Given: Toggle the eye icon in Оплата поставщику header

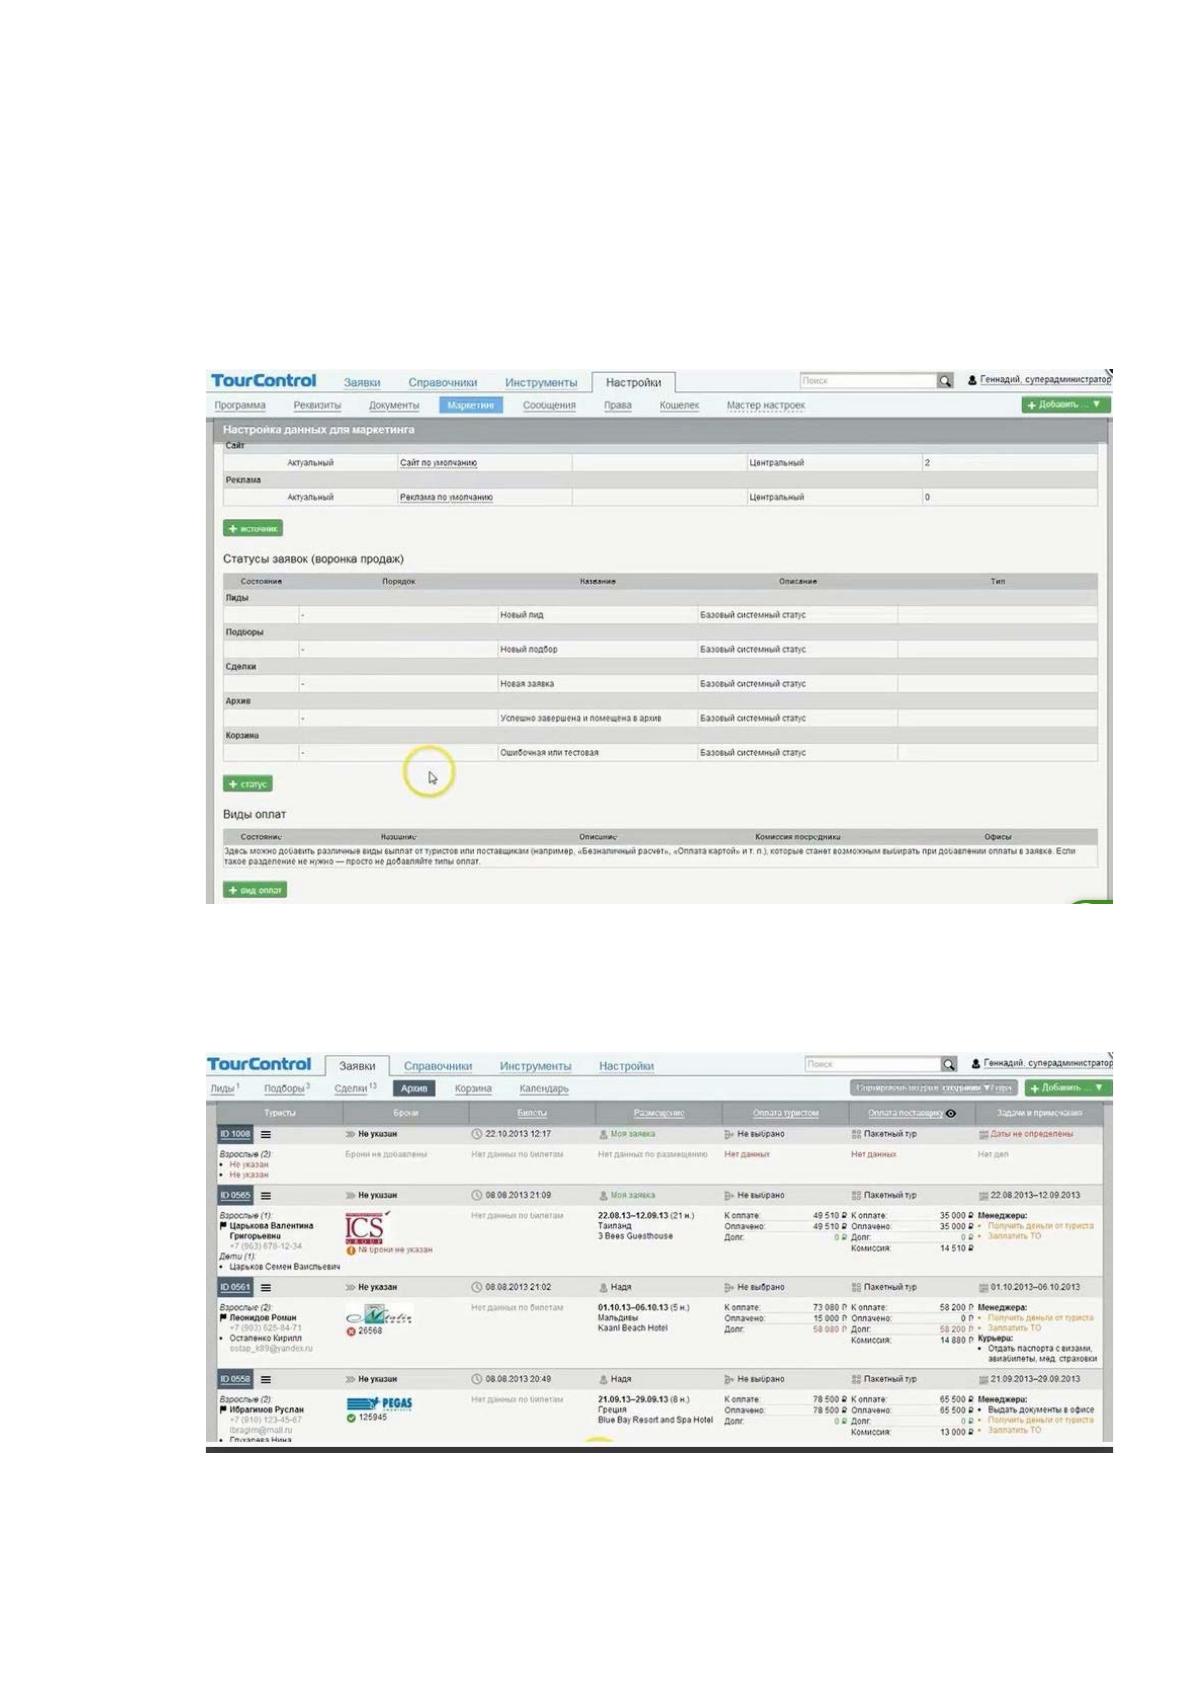Looking at the screenshot, I should (x=951, y=1113).
